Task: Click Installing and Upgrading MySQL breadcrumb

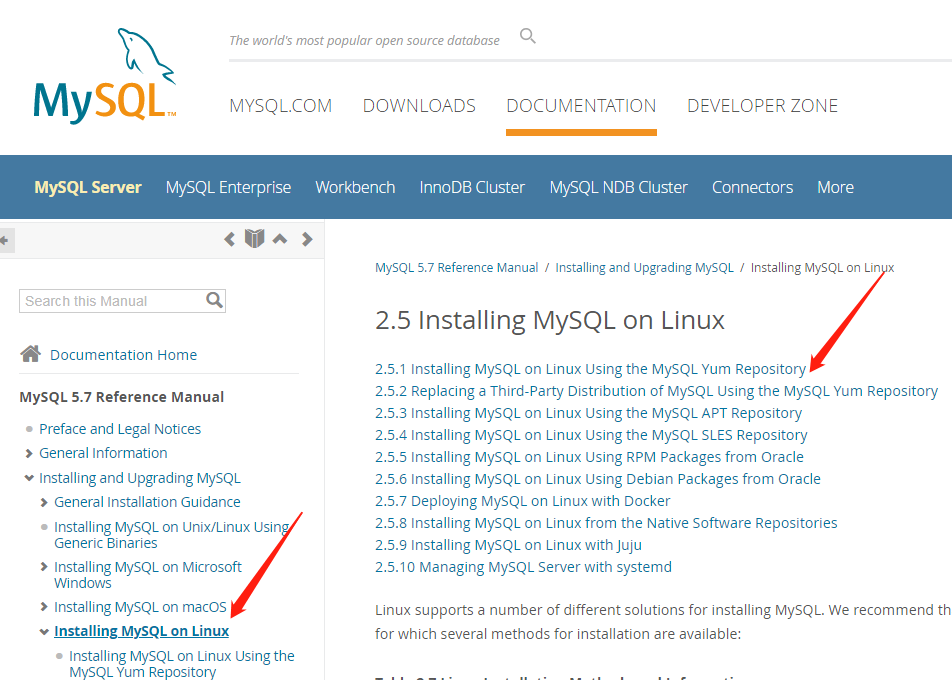Action: pos(644,268)
